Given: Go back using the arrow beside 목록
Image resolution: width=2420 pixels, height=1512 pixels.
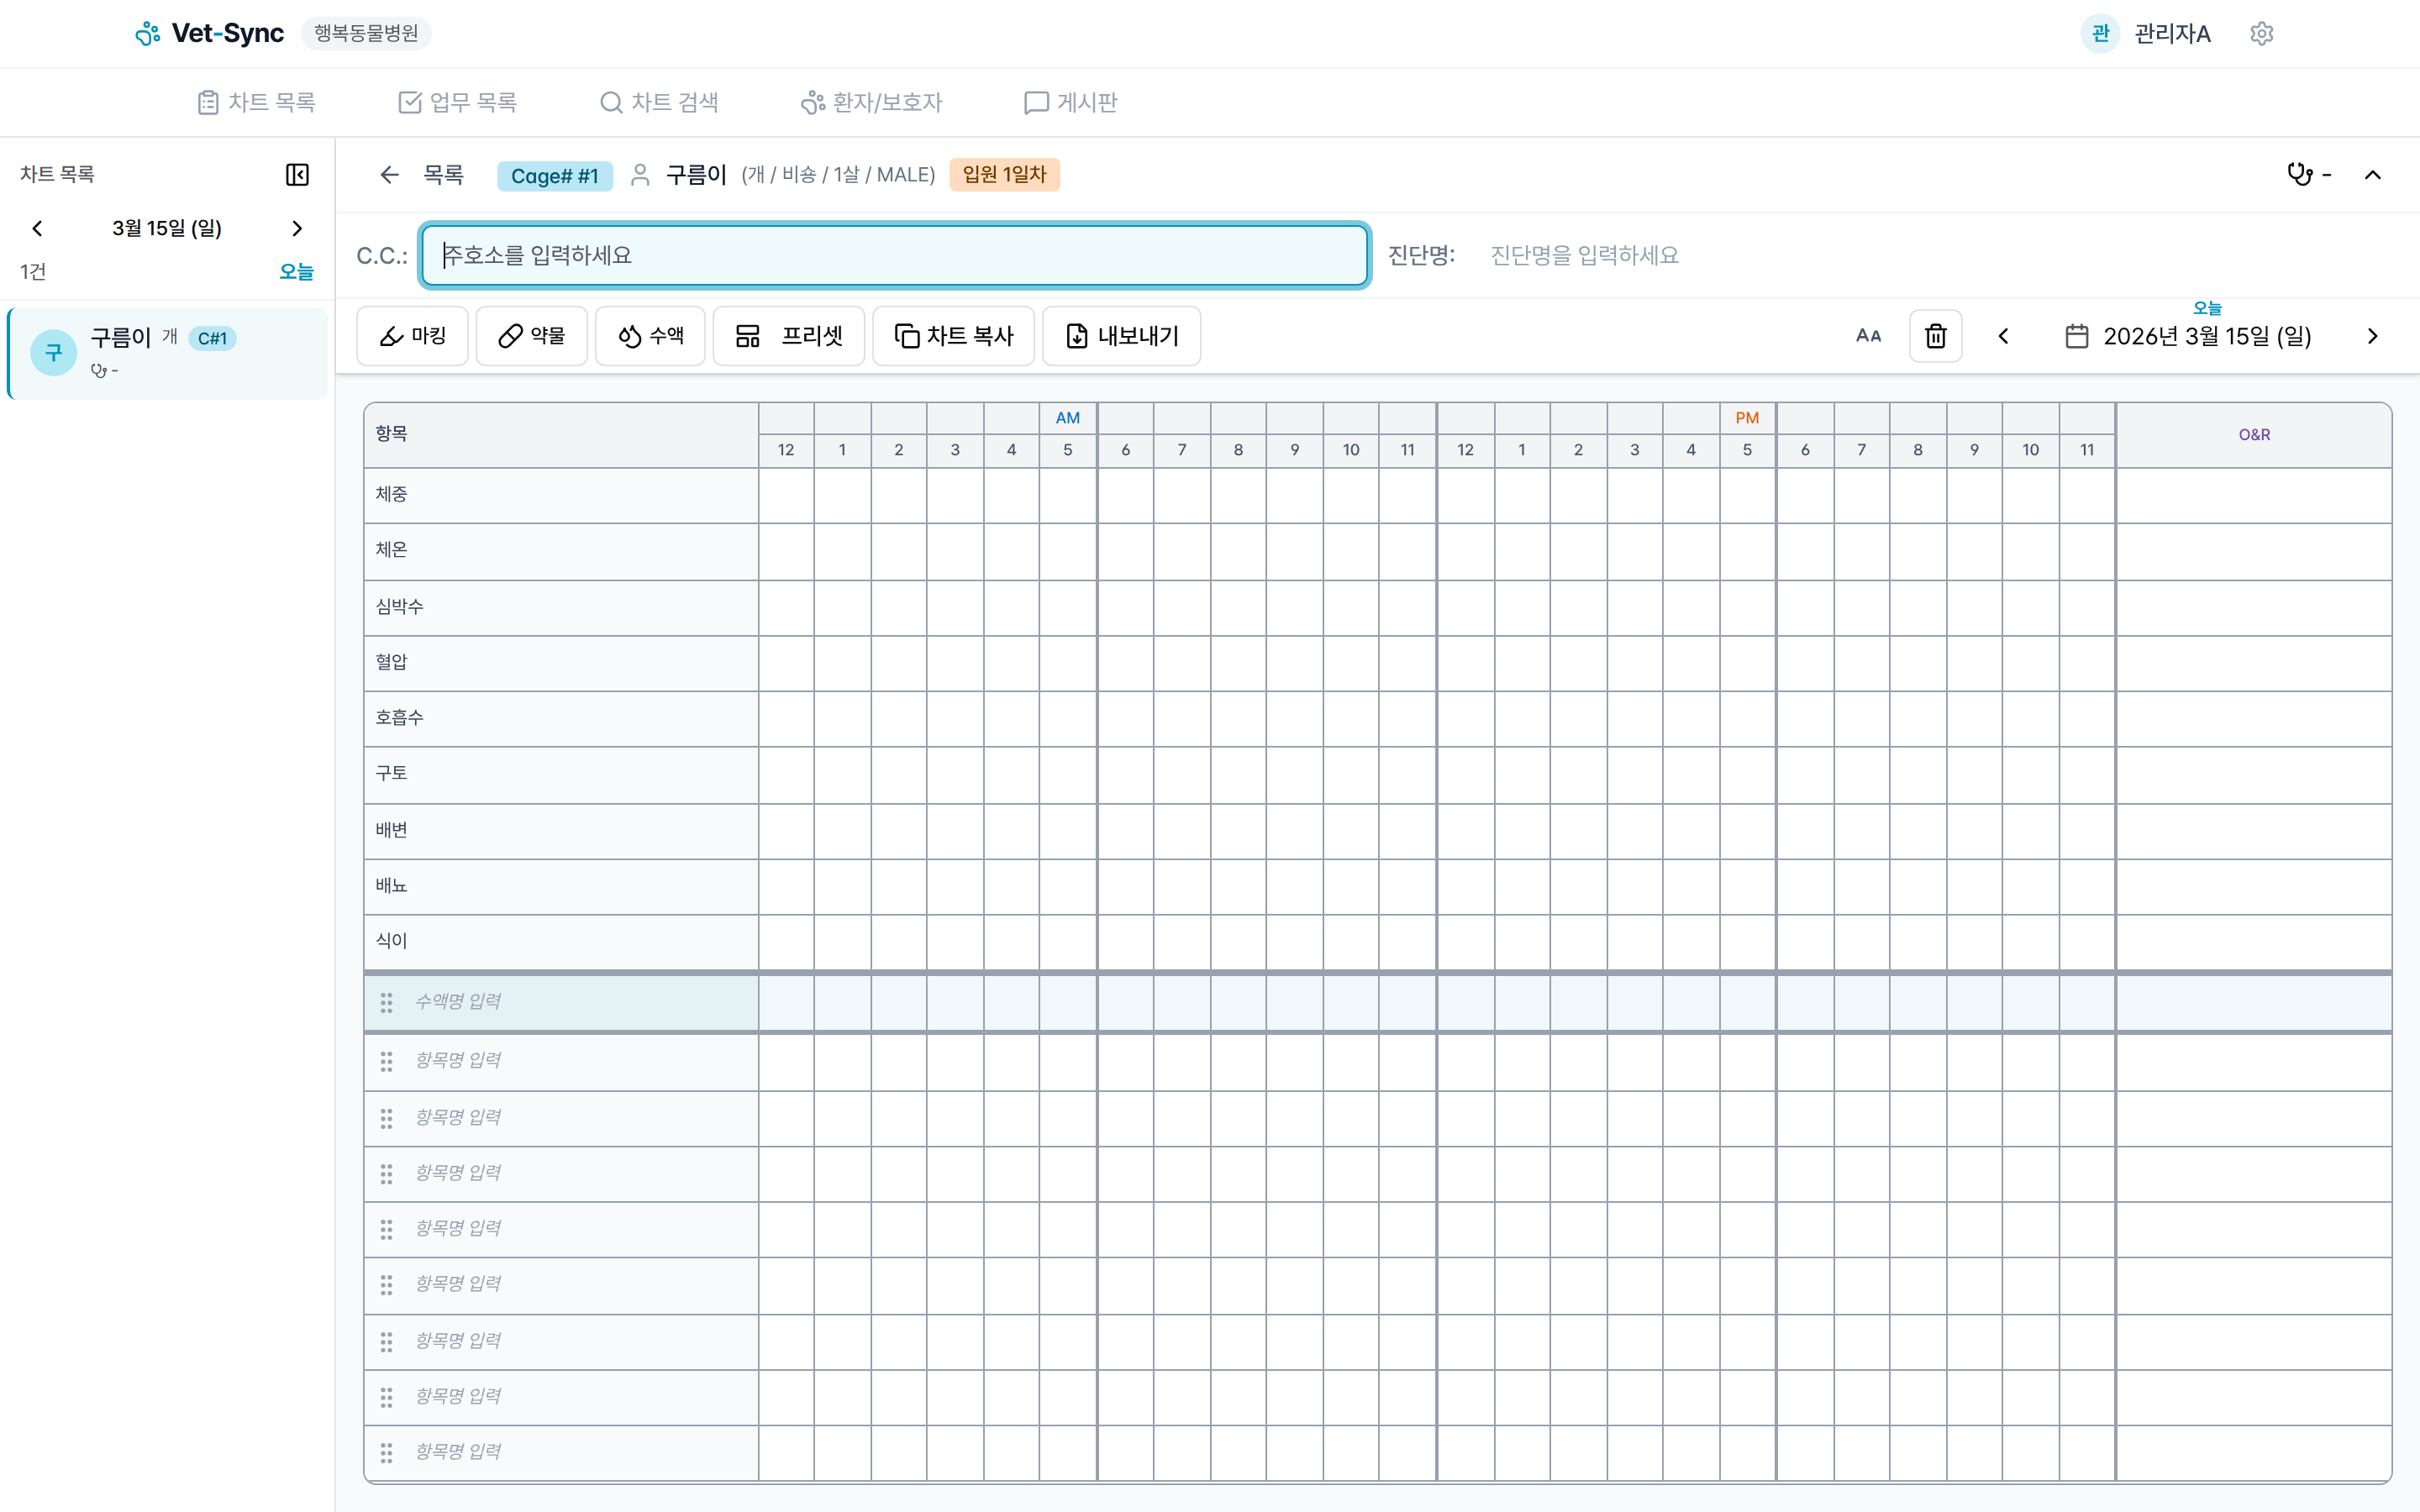Looking at the screenshot, I should [389, 175].
